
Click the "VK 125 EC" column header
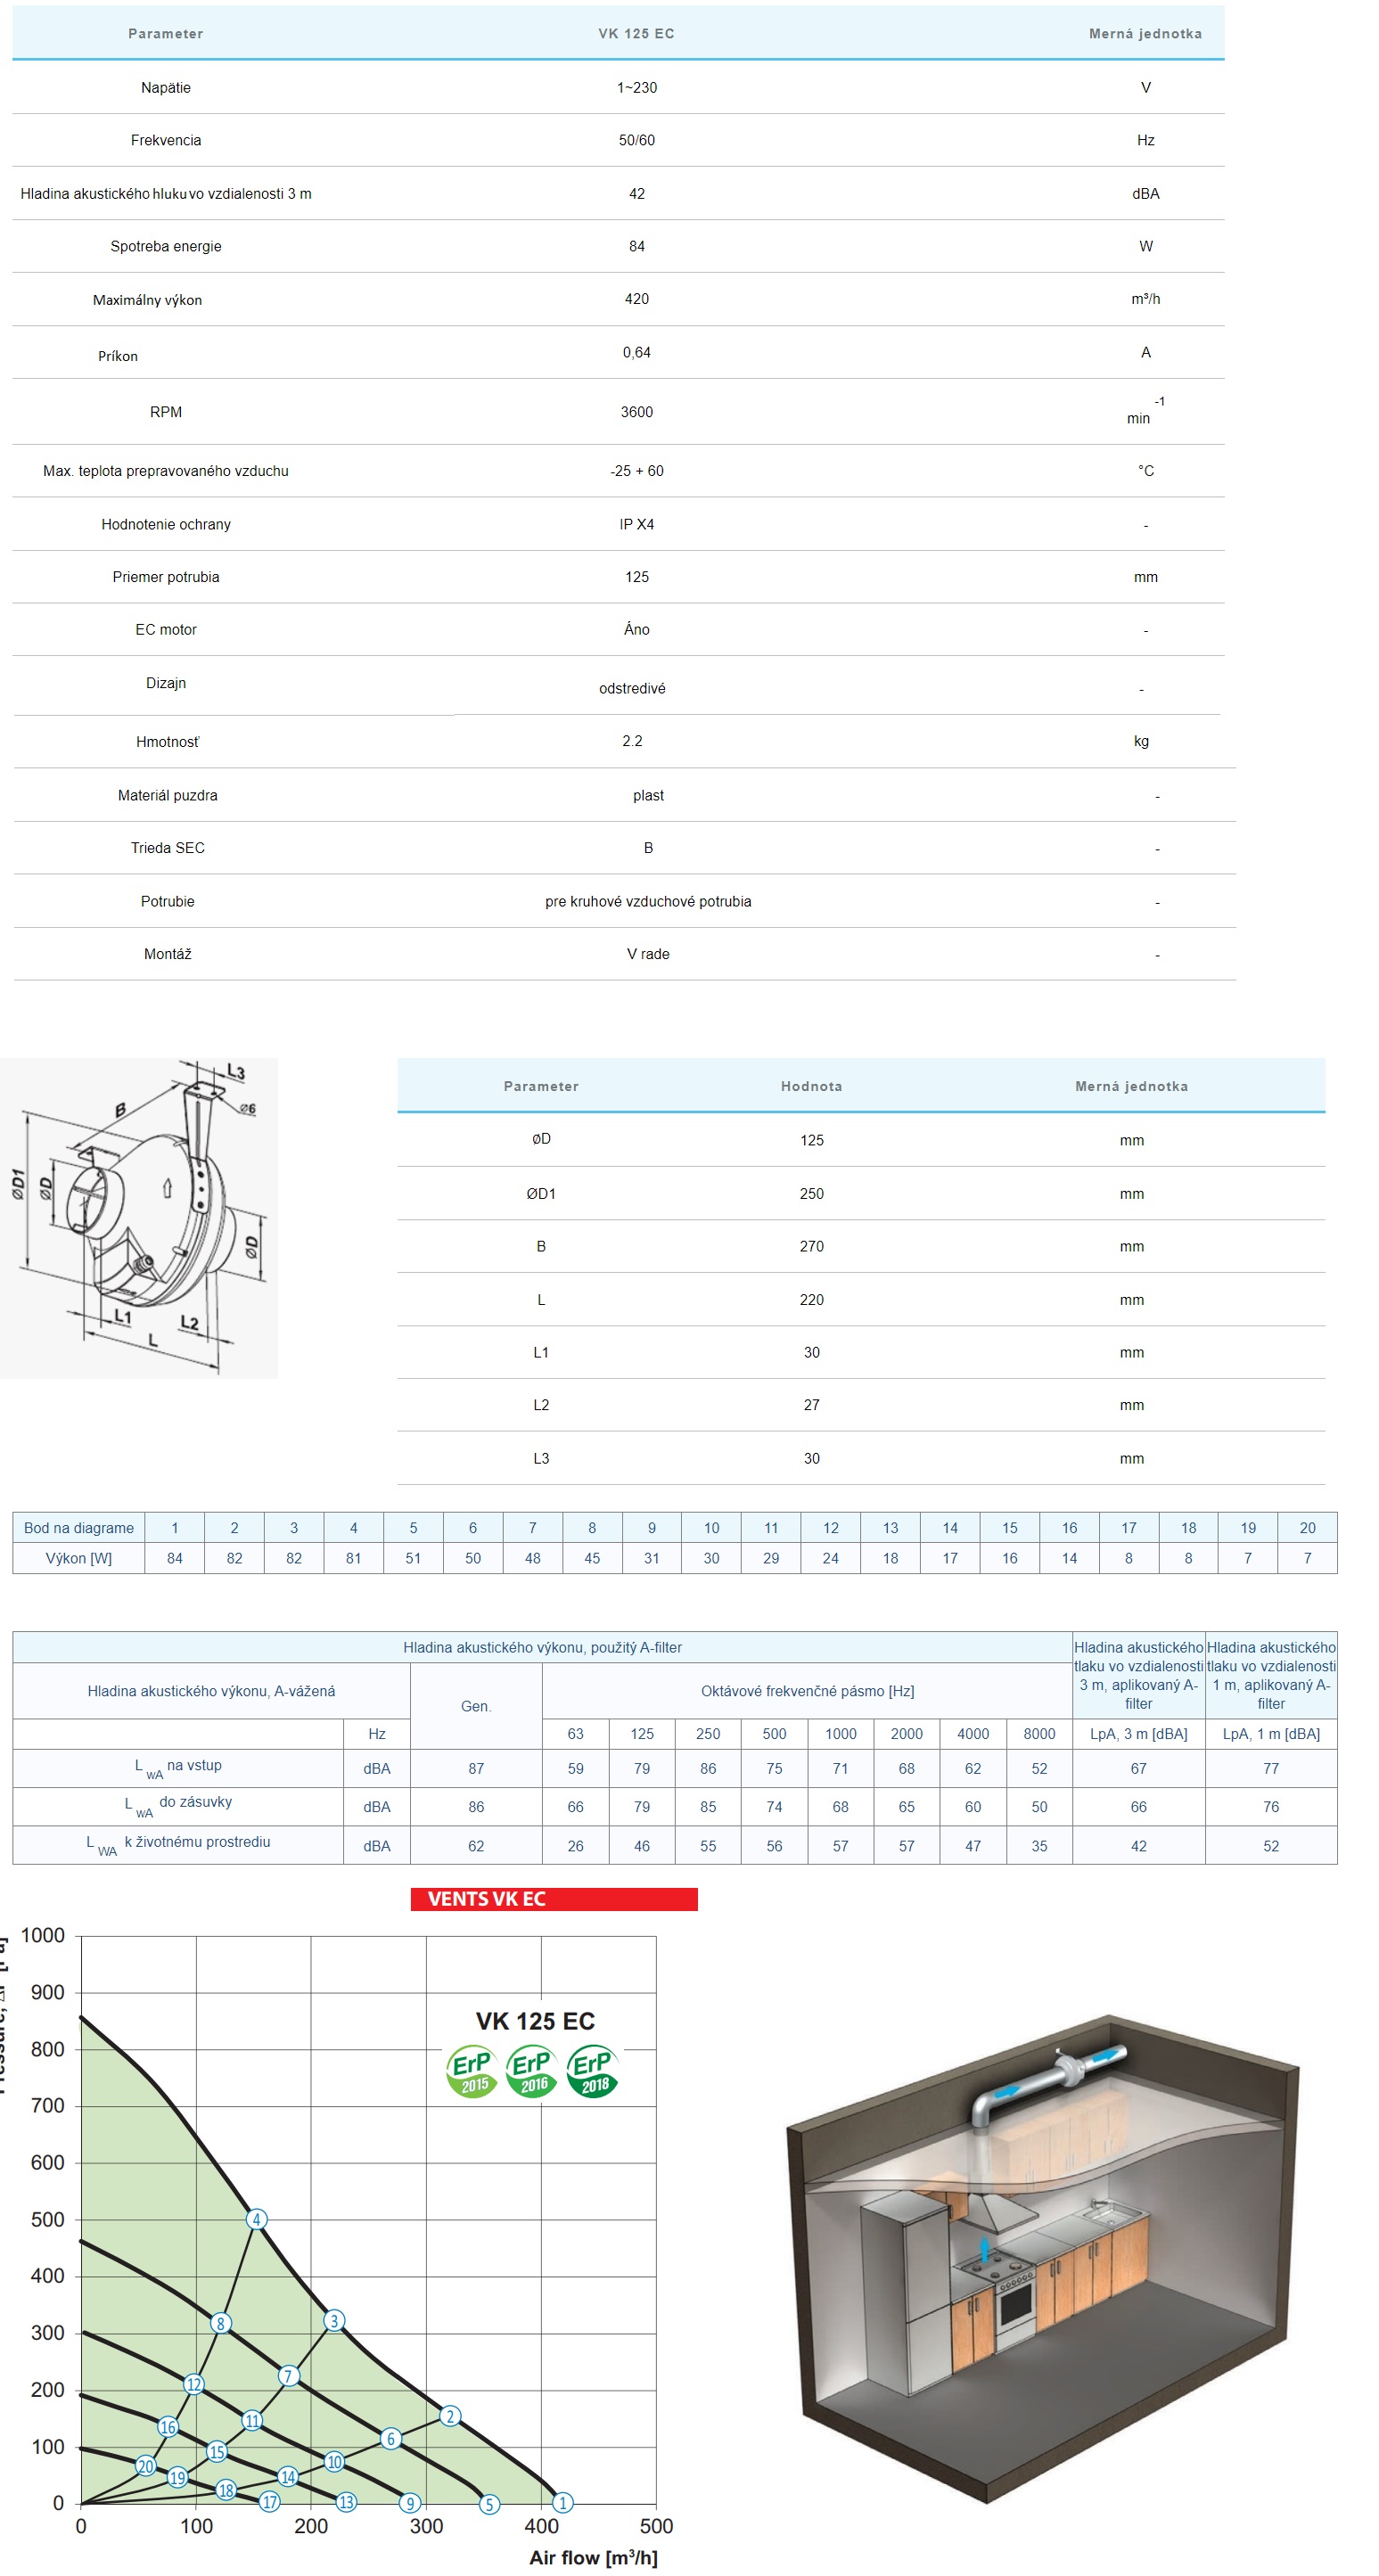click(636, 34)
